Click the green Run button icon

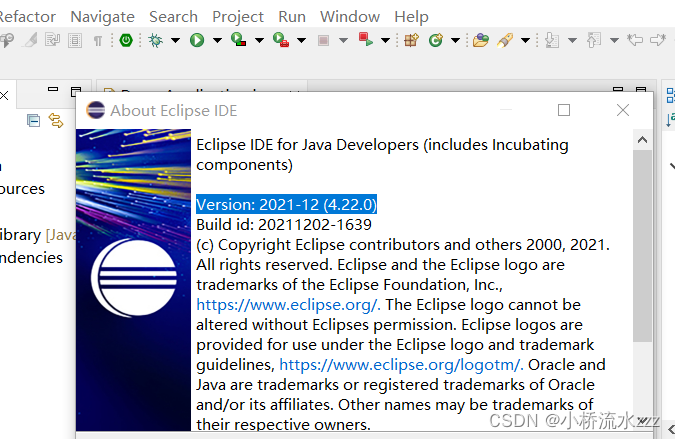coord(197,40)
